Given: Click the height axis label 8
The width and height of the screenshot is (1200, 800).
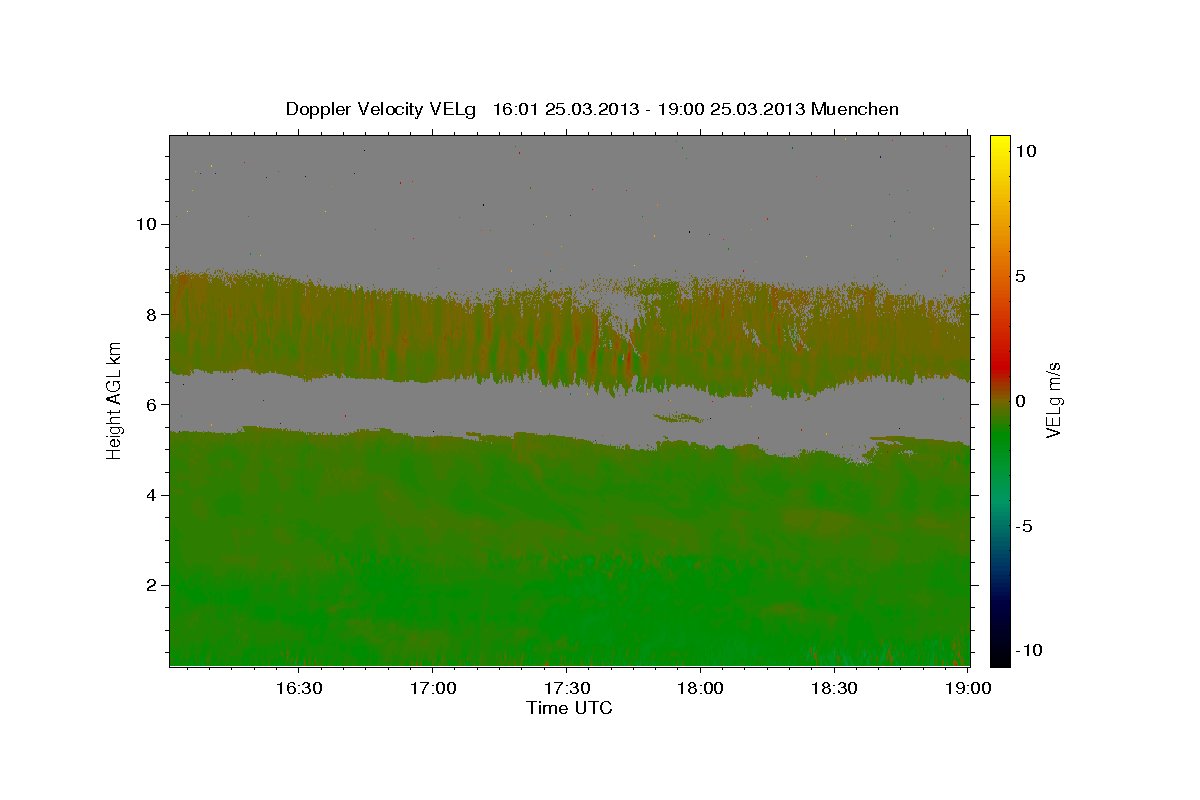Looking at the screenshot, I should point(154,314).
